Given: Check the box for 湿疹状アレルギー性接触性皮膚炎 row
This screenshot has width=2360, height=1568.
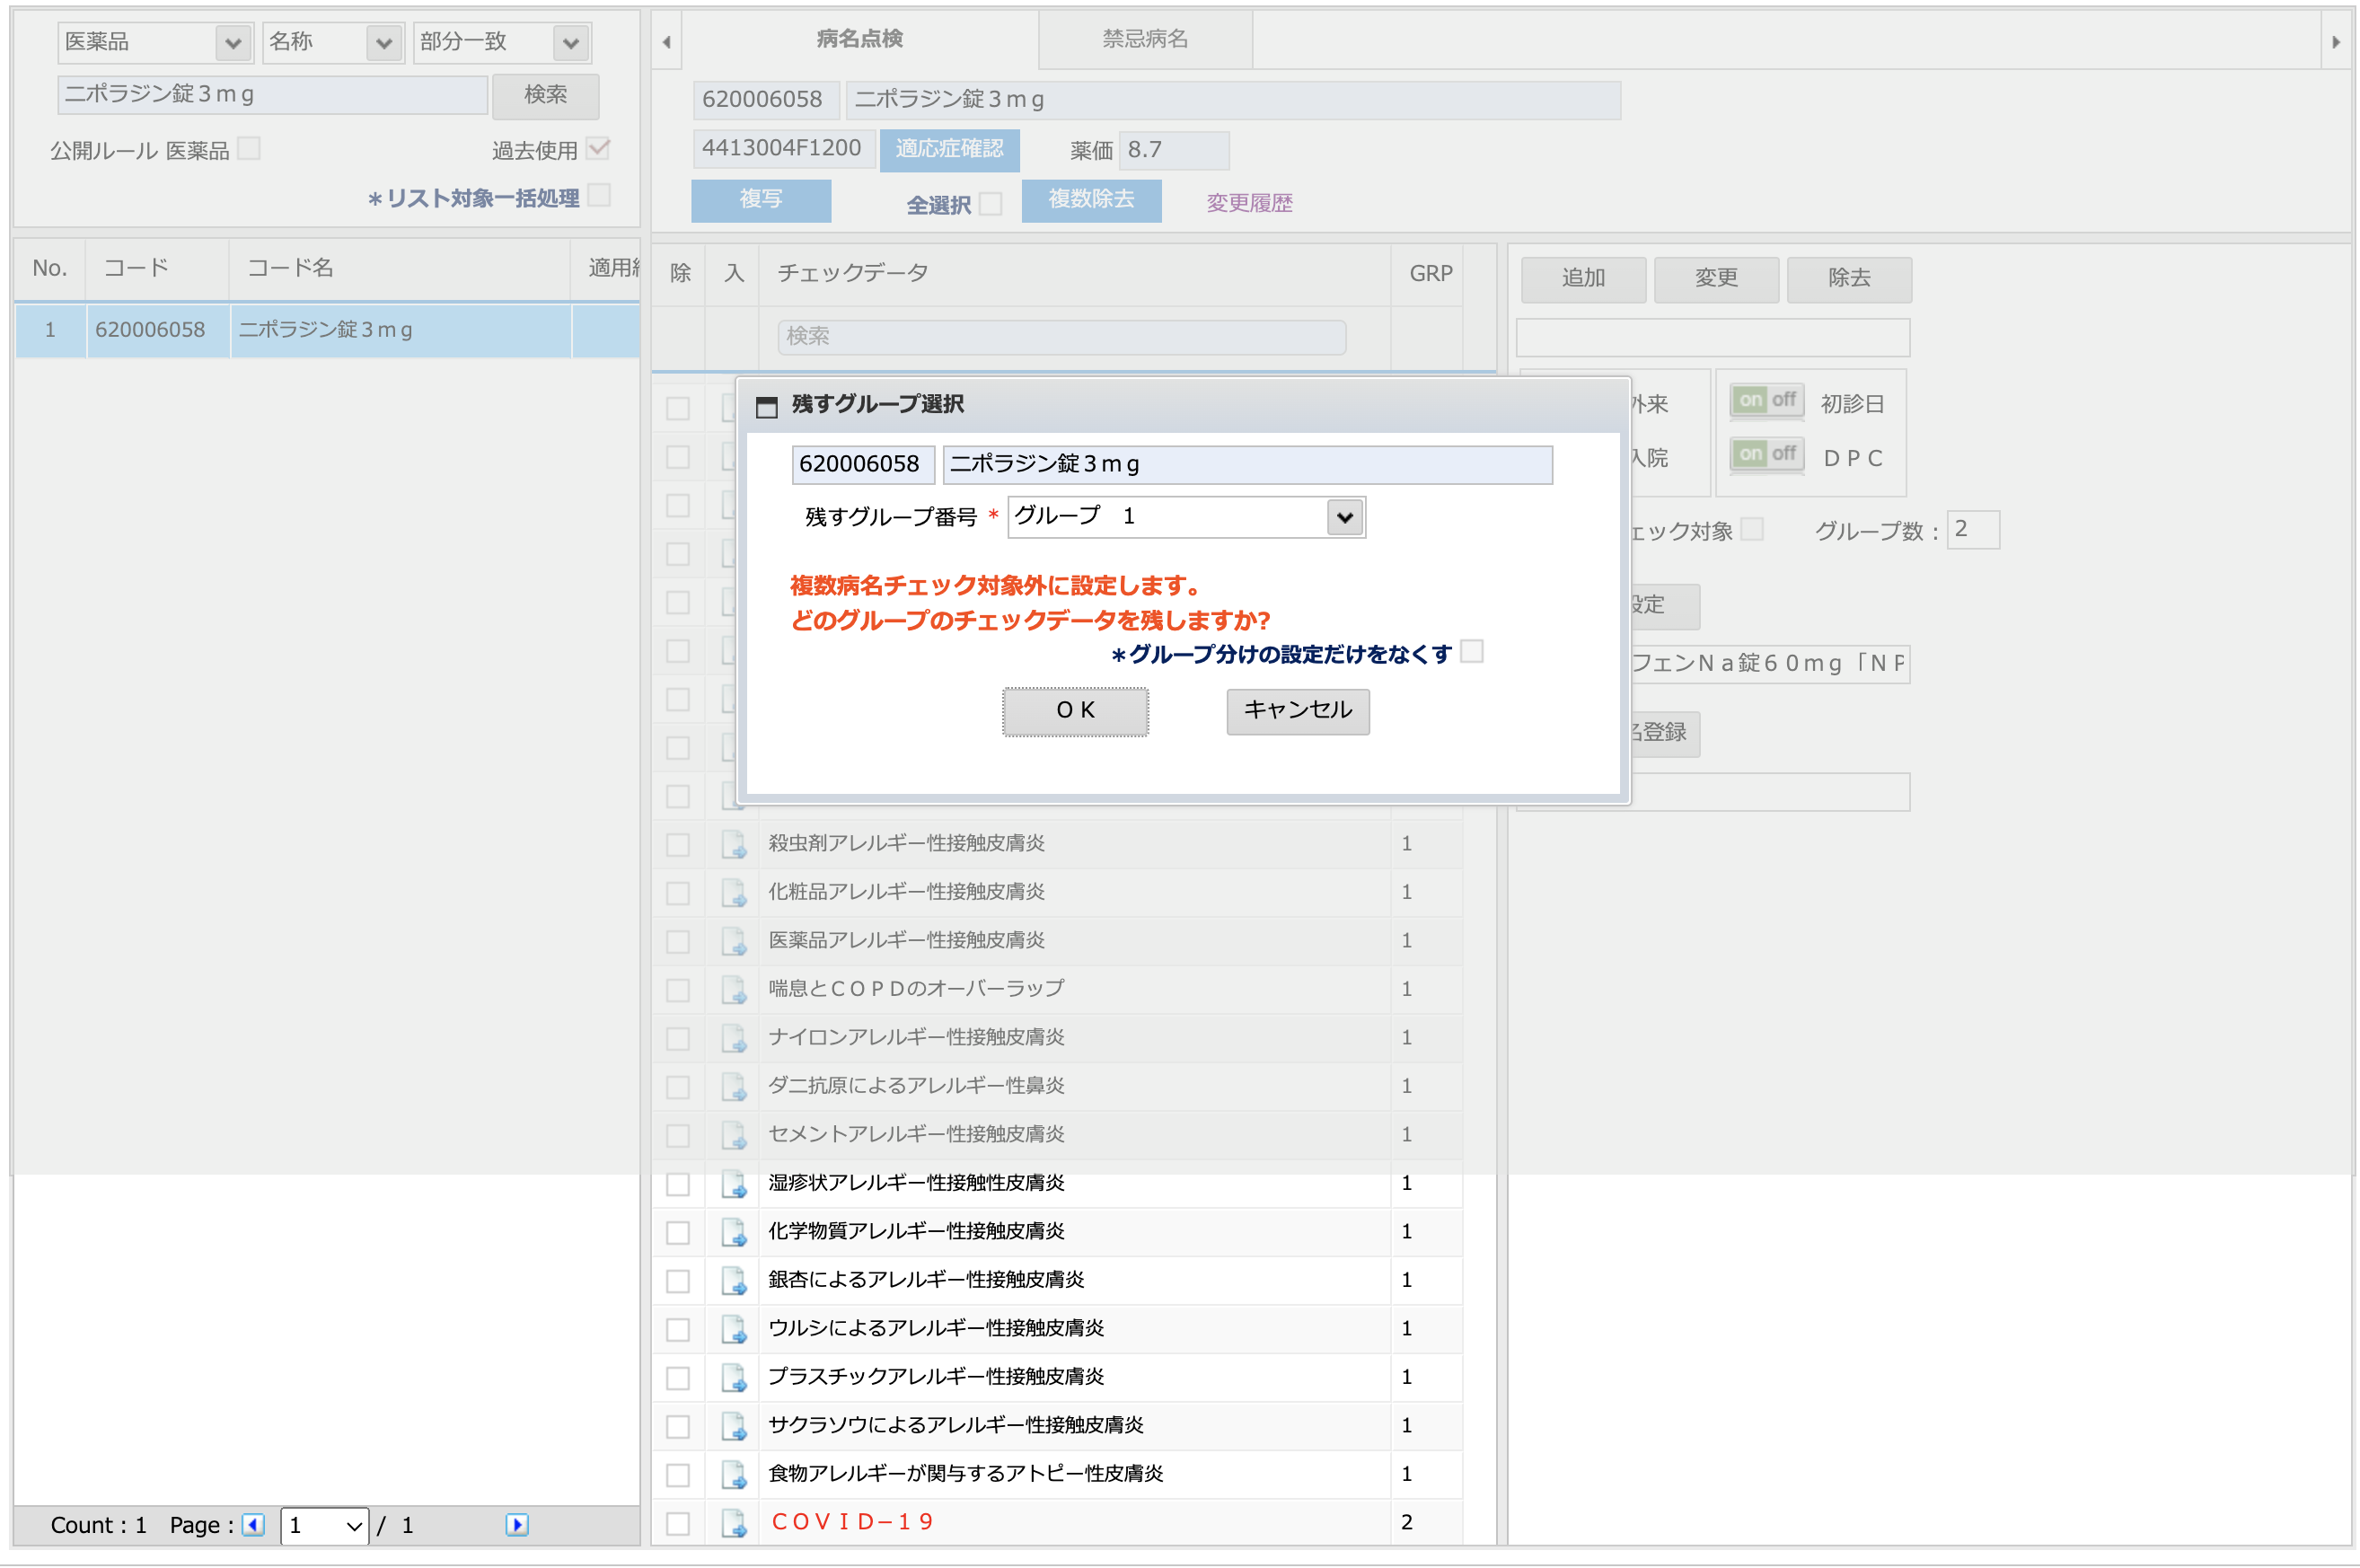Looking at the screenshot, I should pyautogui.click(x=678, y=1184).
